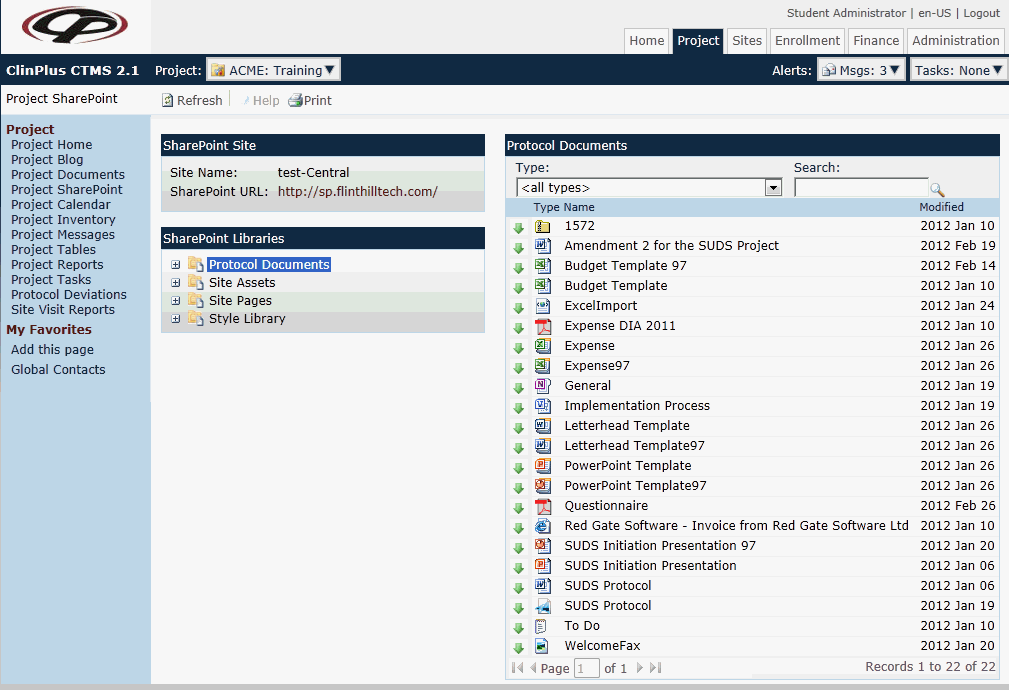Open the ACME: Training project dropdown
The image size is (1009, 690).
[x=273, y=70]
